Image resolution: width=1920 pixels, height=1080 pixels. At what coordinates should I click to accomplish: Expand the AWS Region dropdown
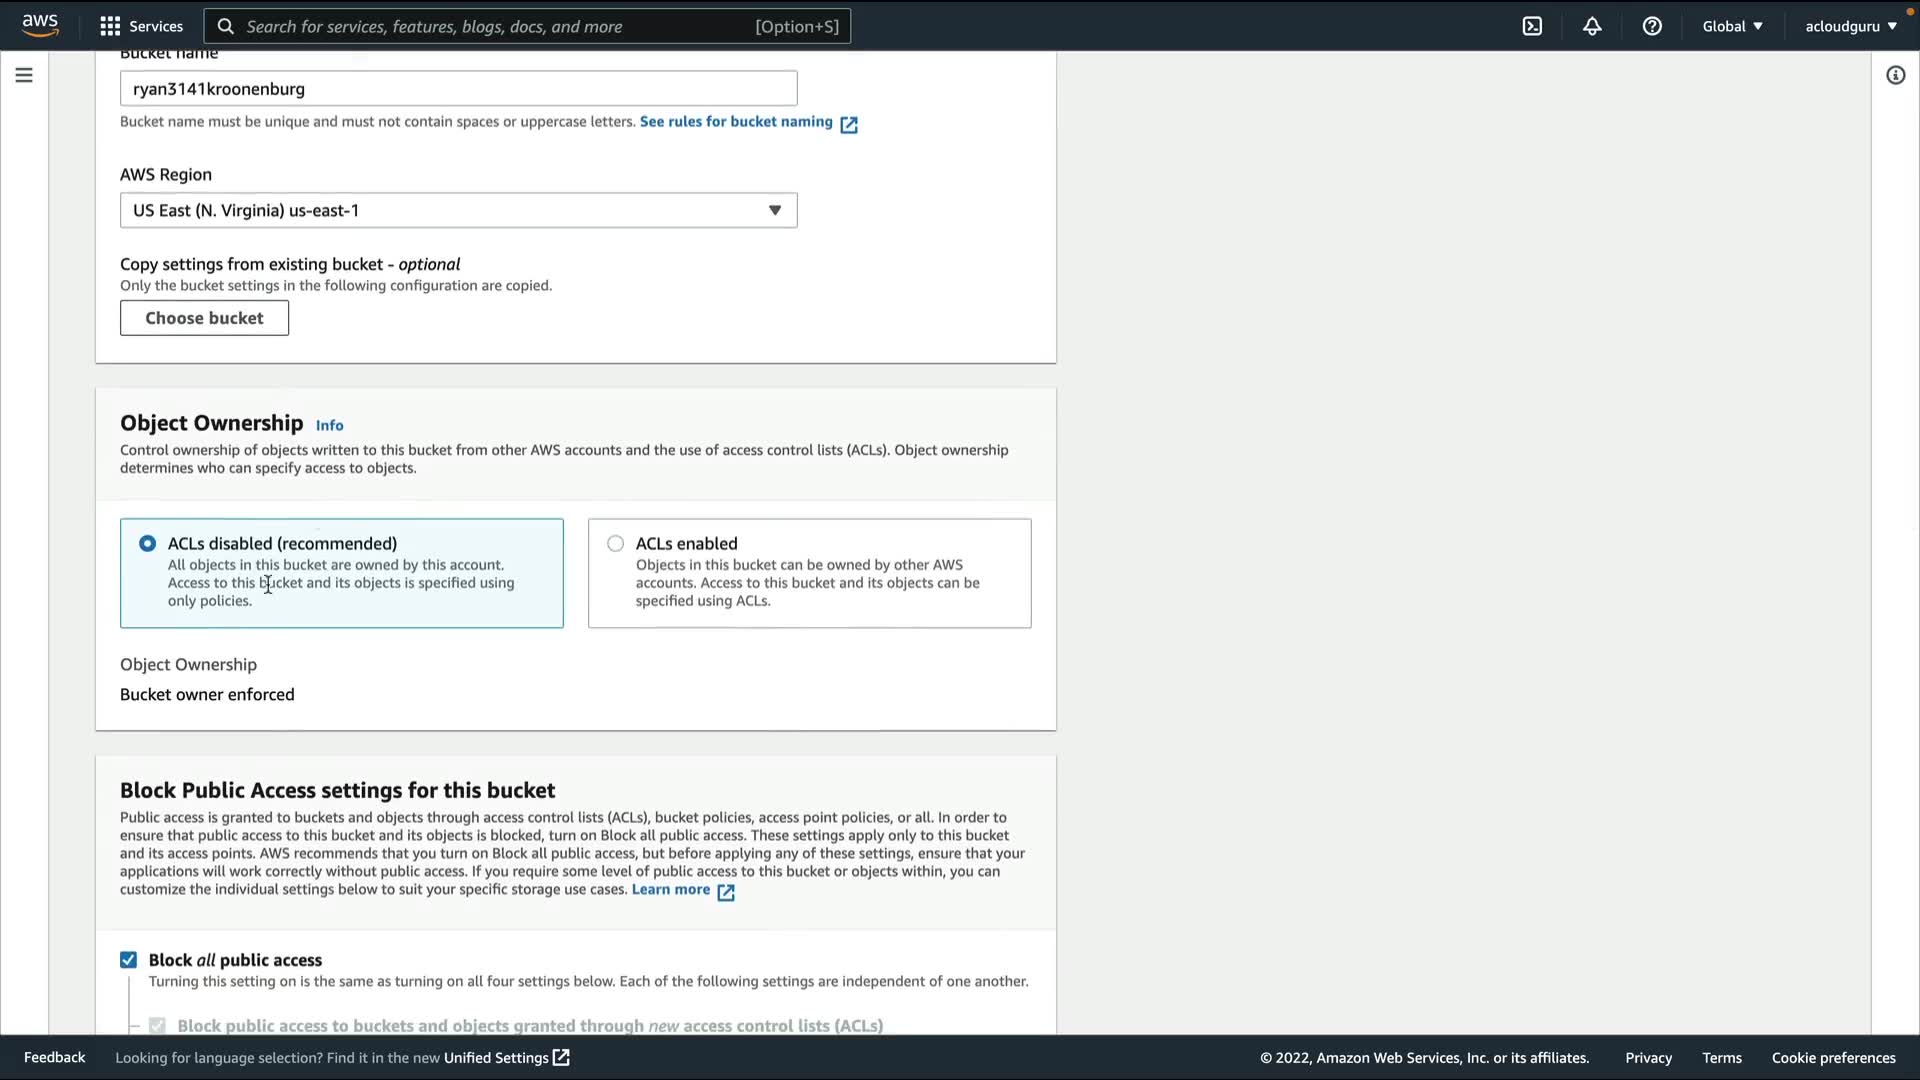pos(458,210)
